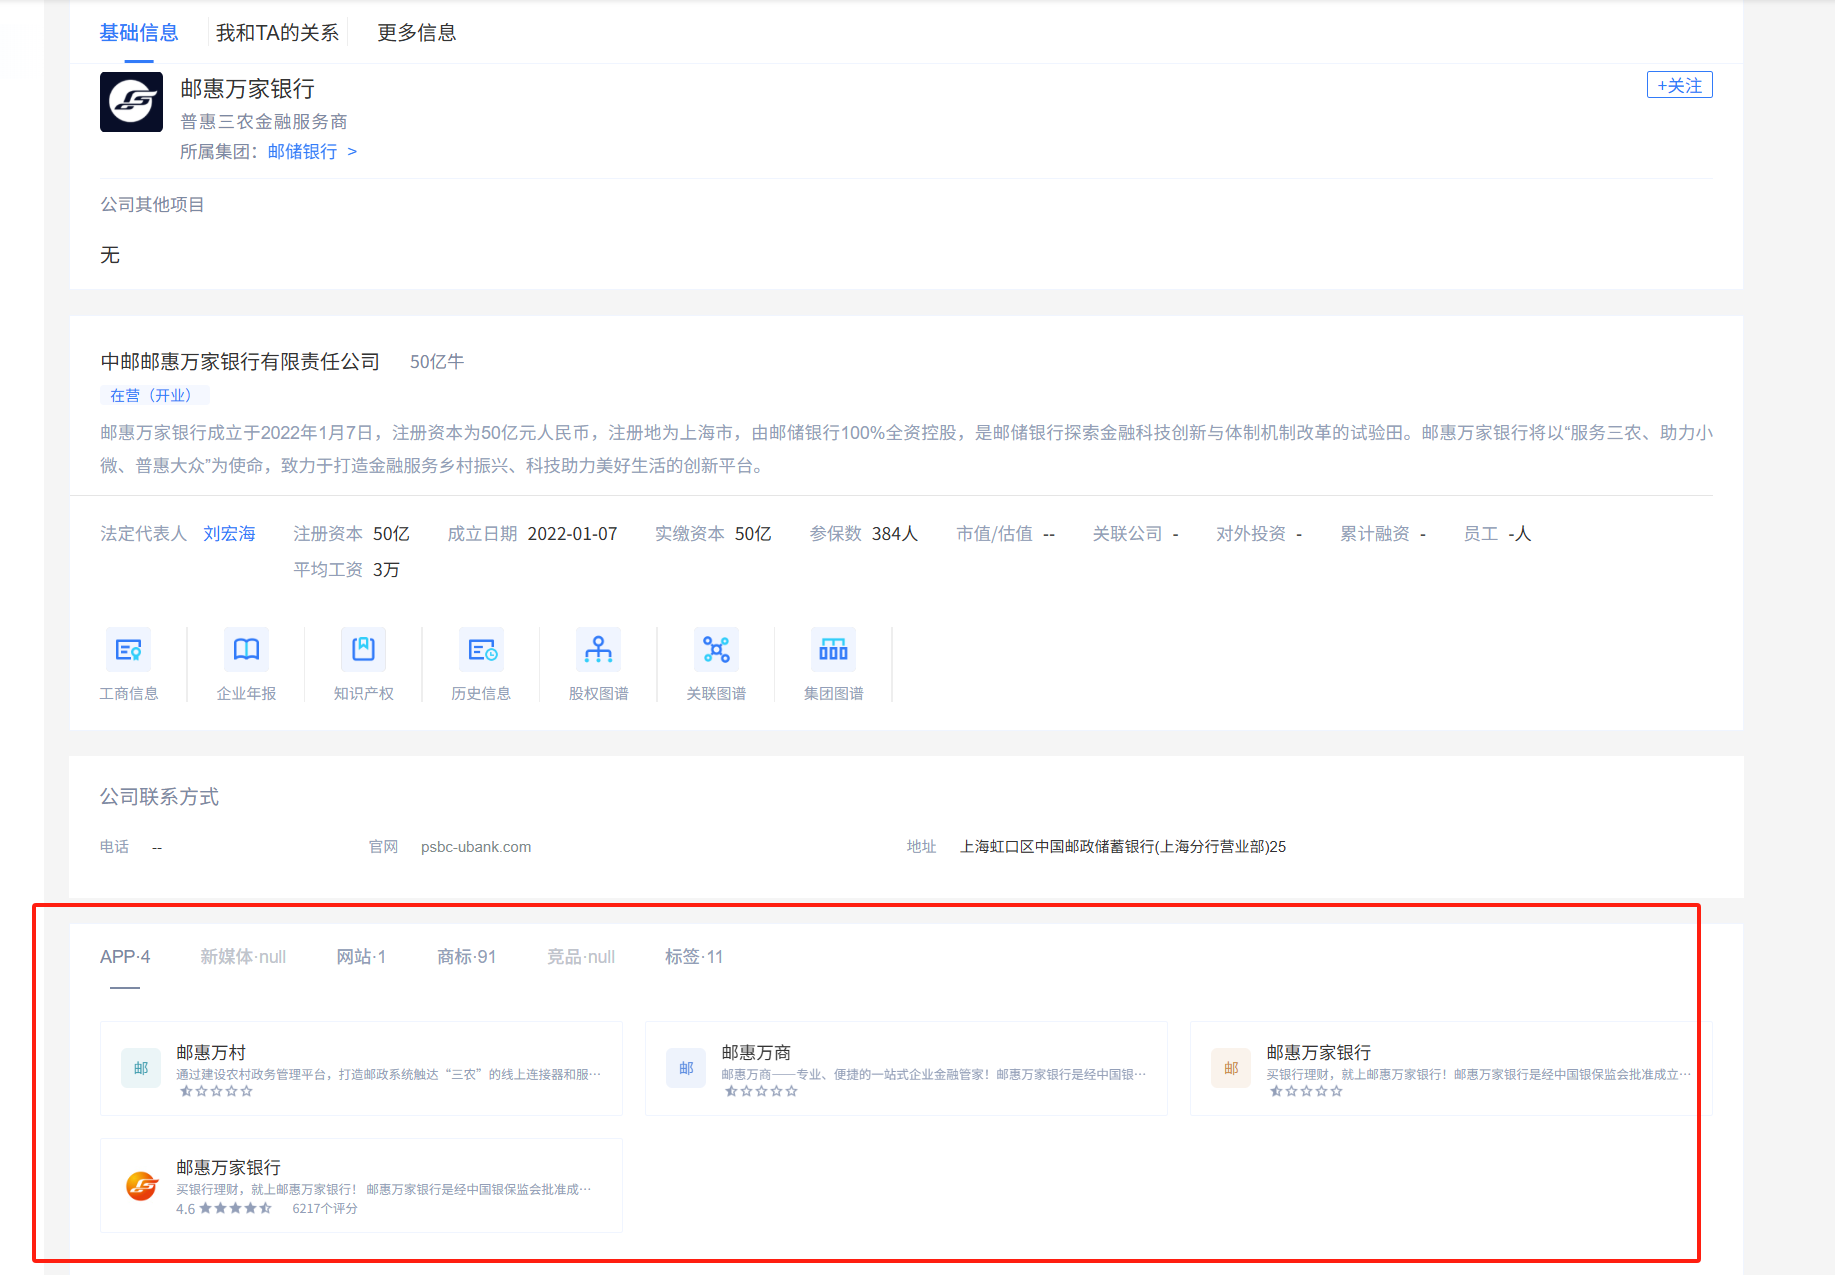Open legal representative 刘宏海 link
1835x1275 pixels.
click(x=229, y=534)
